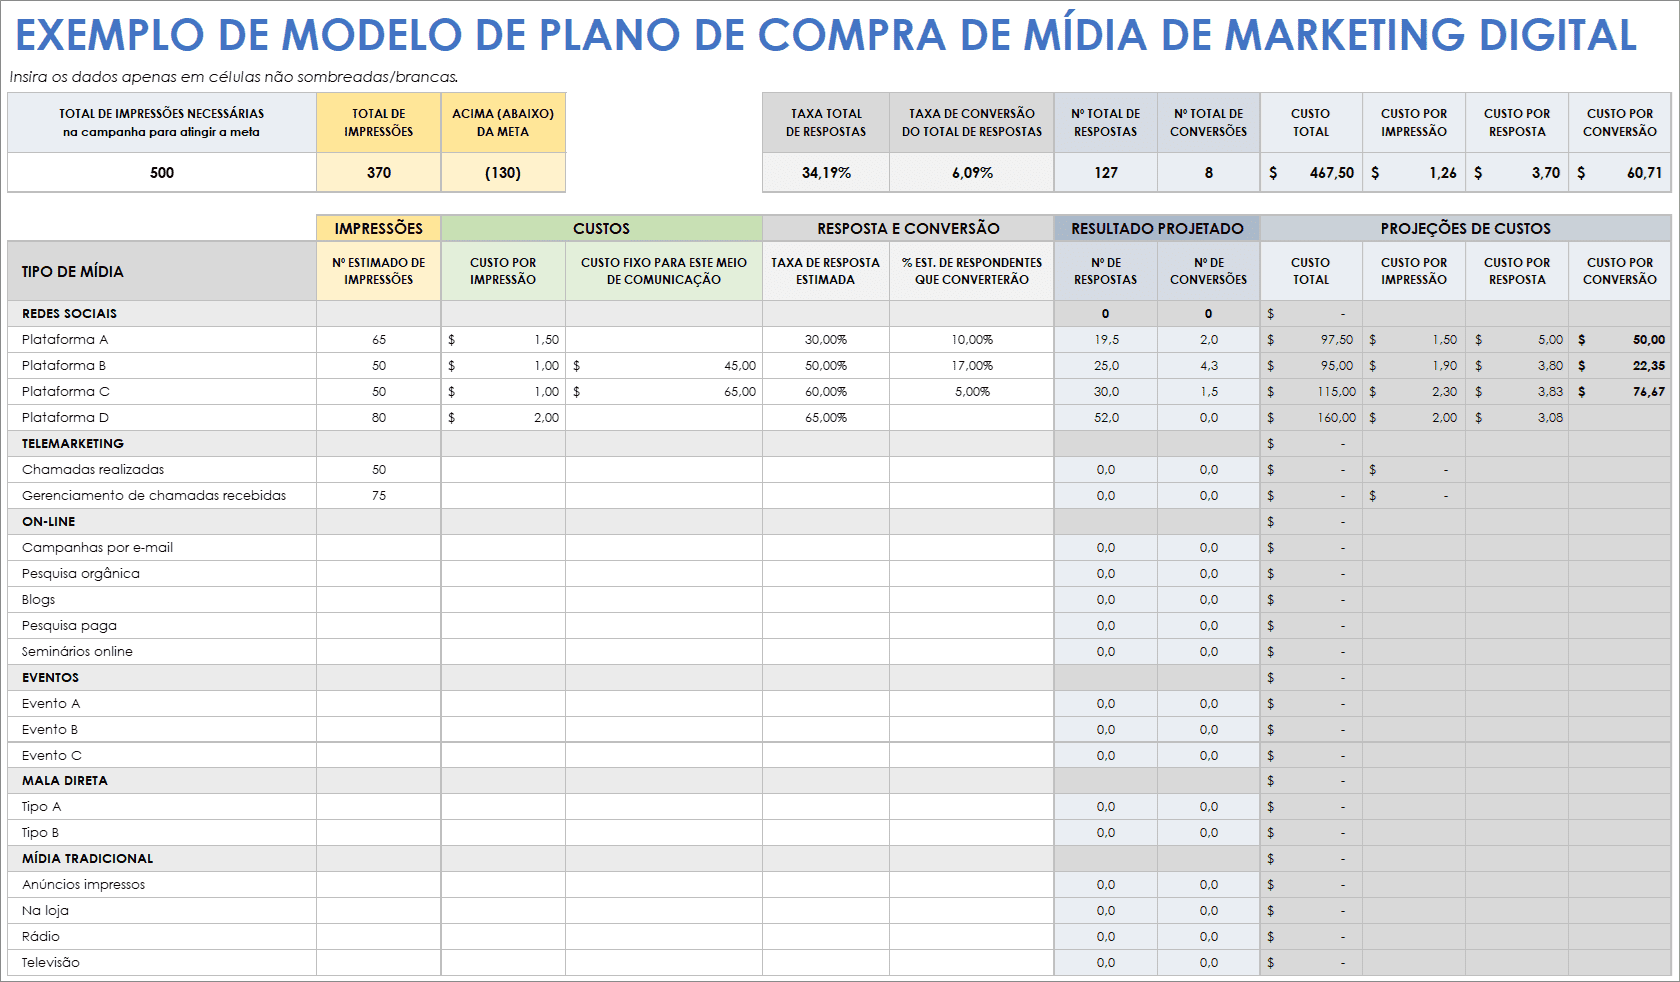
Task: Click the Evento A row label
Action: (51, 704)
